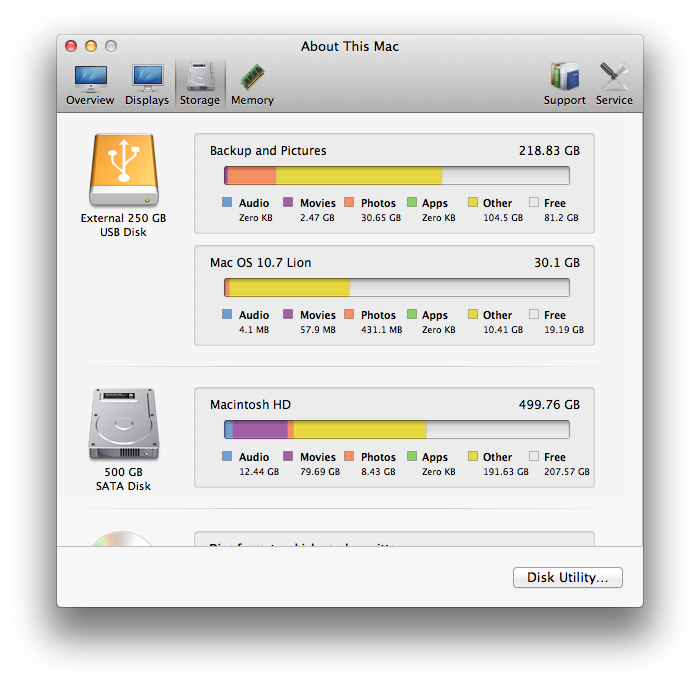Click Audio blue swatch in Mac OS 10.7 Lion
700x686 pixels.
pos(227,314)
